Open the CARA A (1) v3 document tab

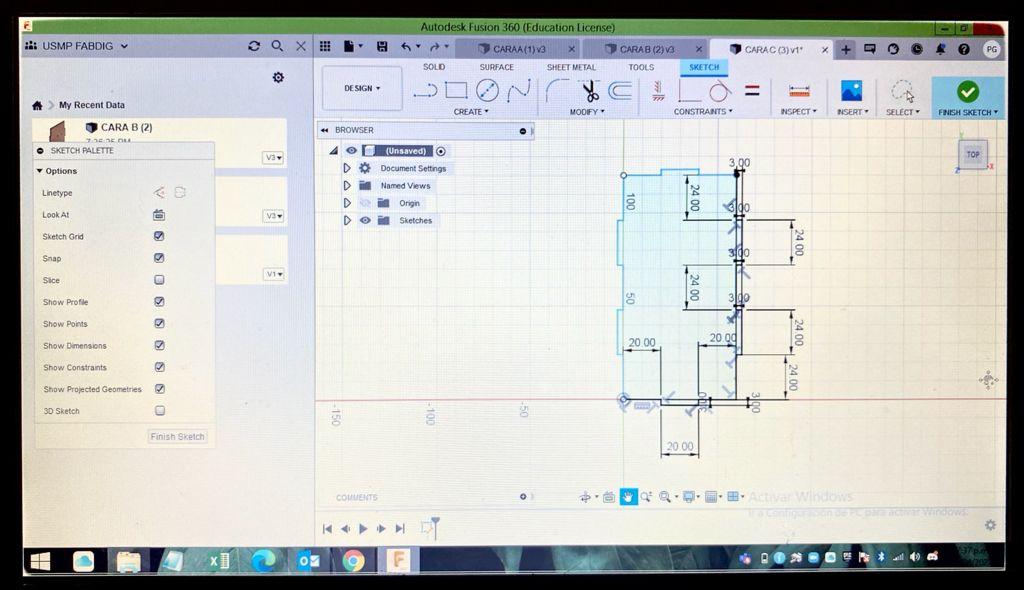(519, 49)
